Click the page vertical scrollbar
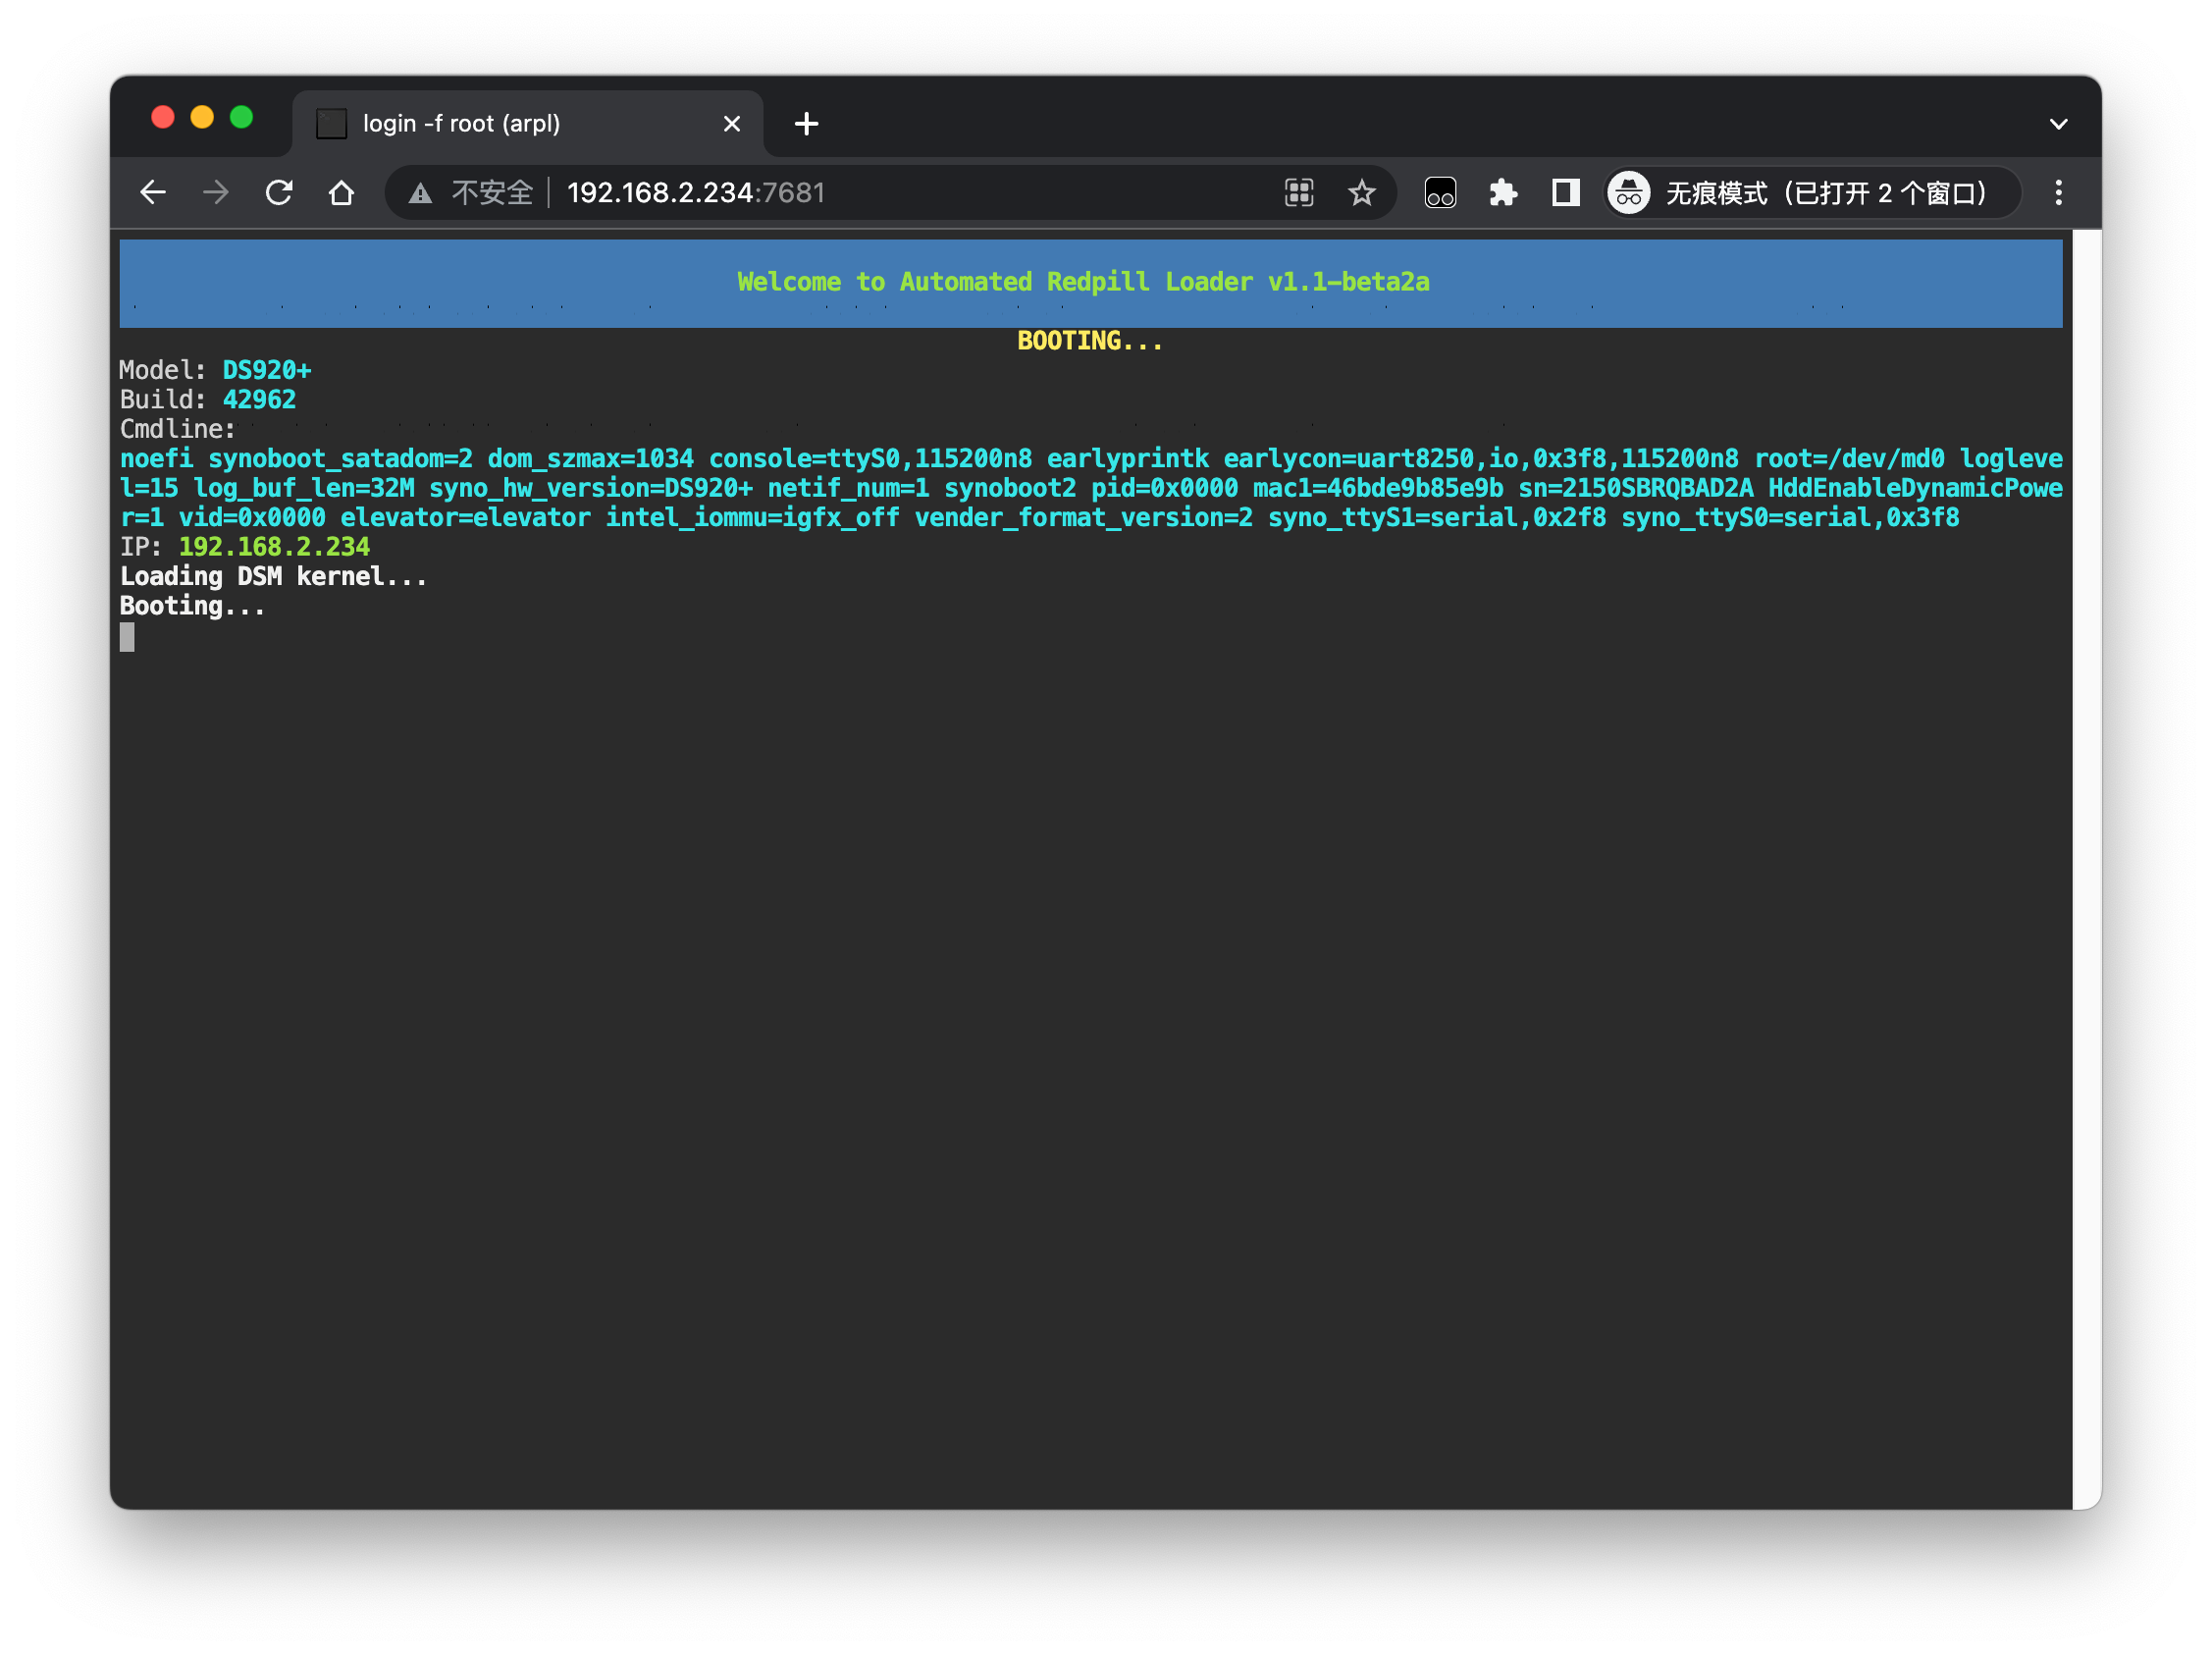This screenshot has width=2212, height=1655. click(2086, 868)
